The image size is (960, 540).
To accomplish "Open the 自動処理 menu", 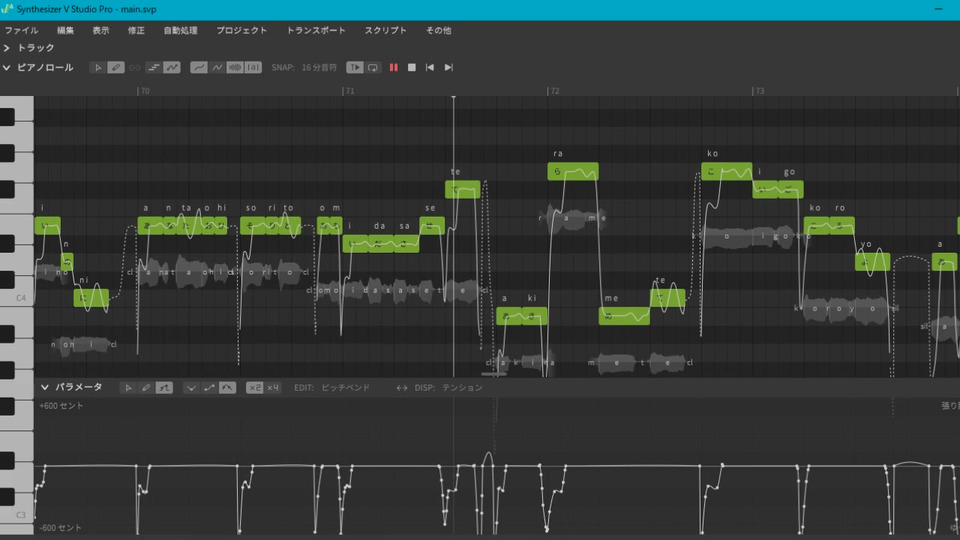I will click(x=181, y=30).
